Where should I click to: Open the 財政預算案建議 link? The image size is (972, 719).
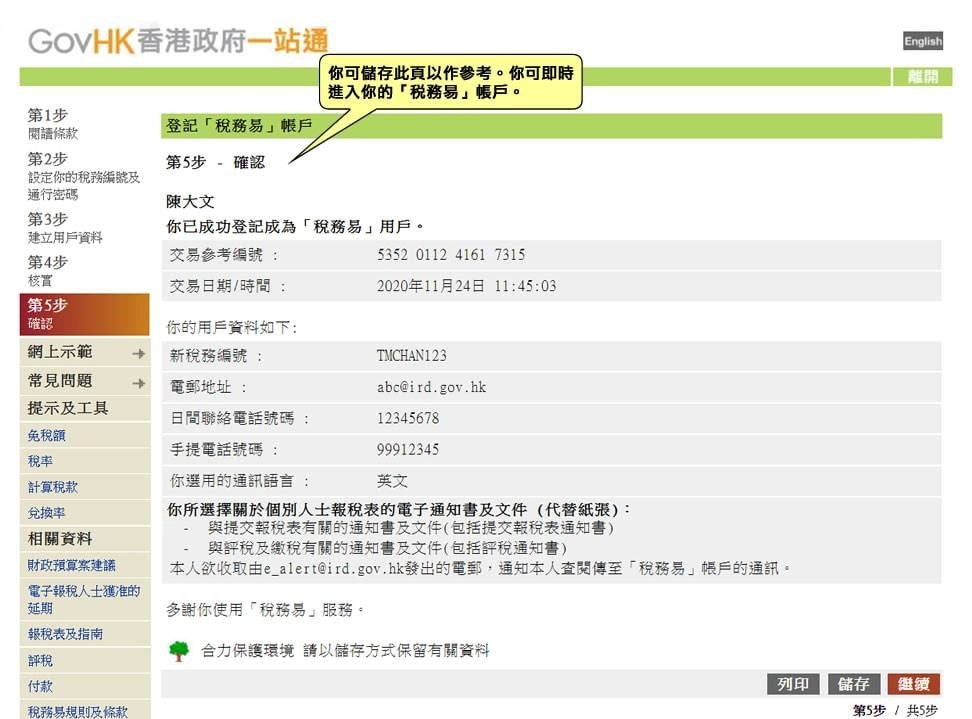(x=71, y=565)
